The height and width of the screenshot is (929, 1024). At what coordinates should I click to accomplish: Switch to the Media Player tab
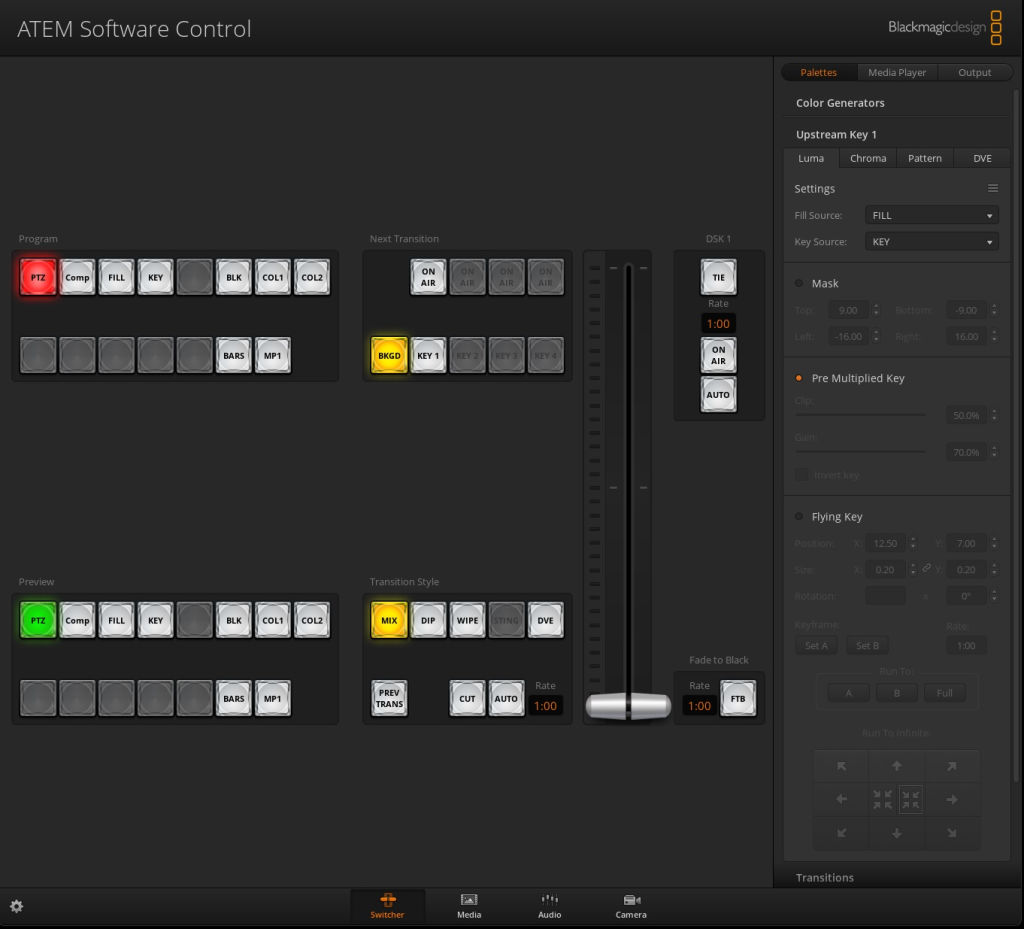point(896,72)
